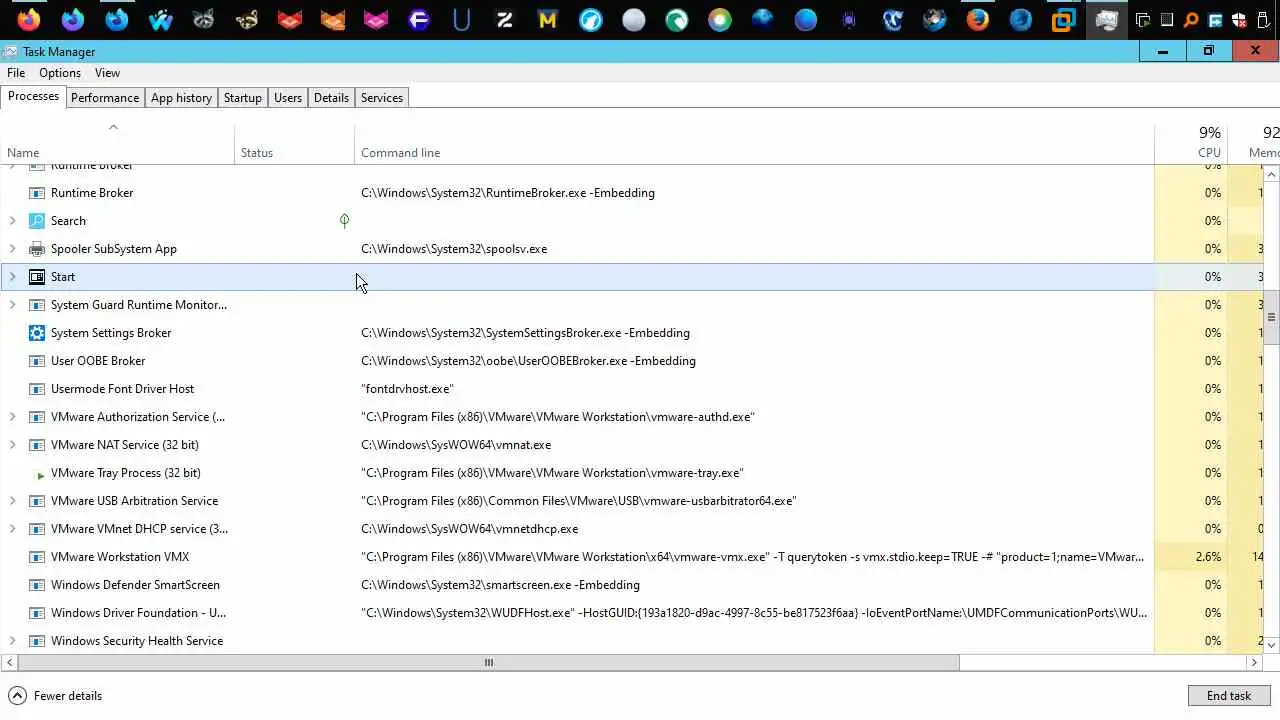Click the vertical scrollbar thumb
This screenshot has width=1280, height=720.
(1271, 318)
